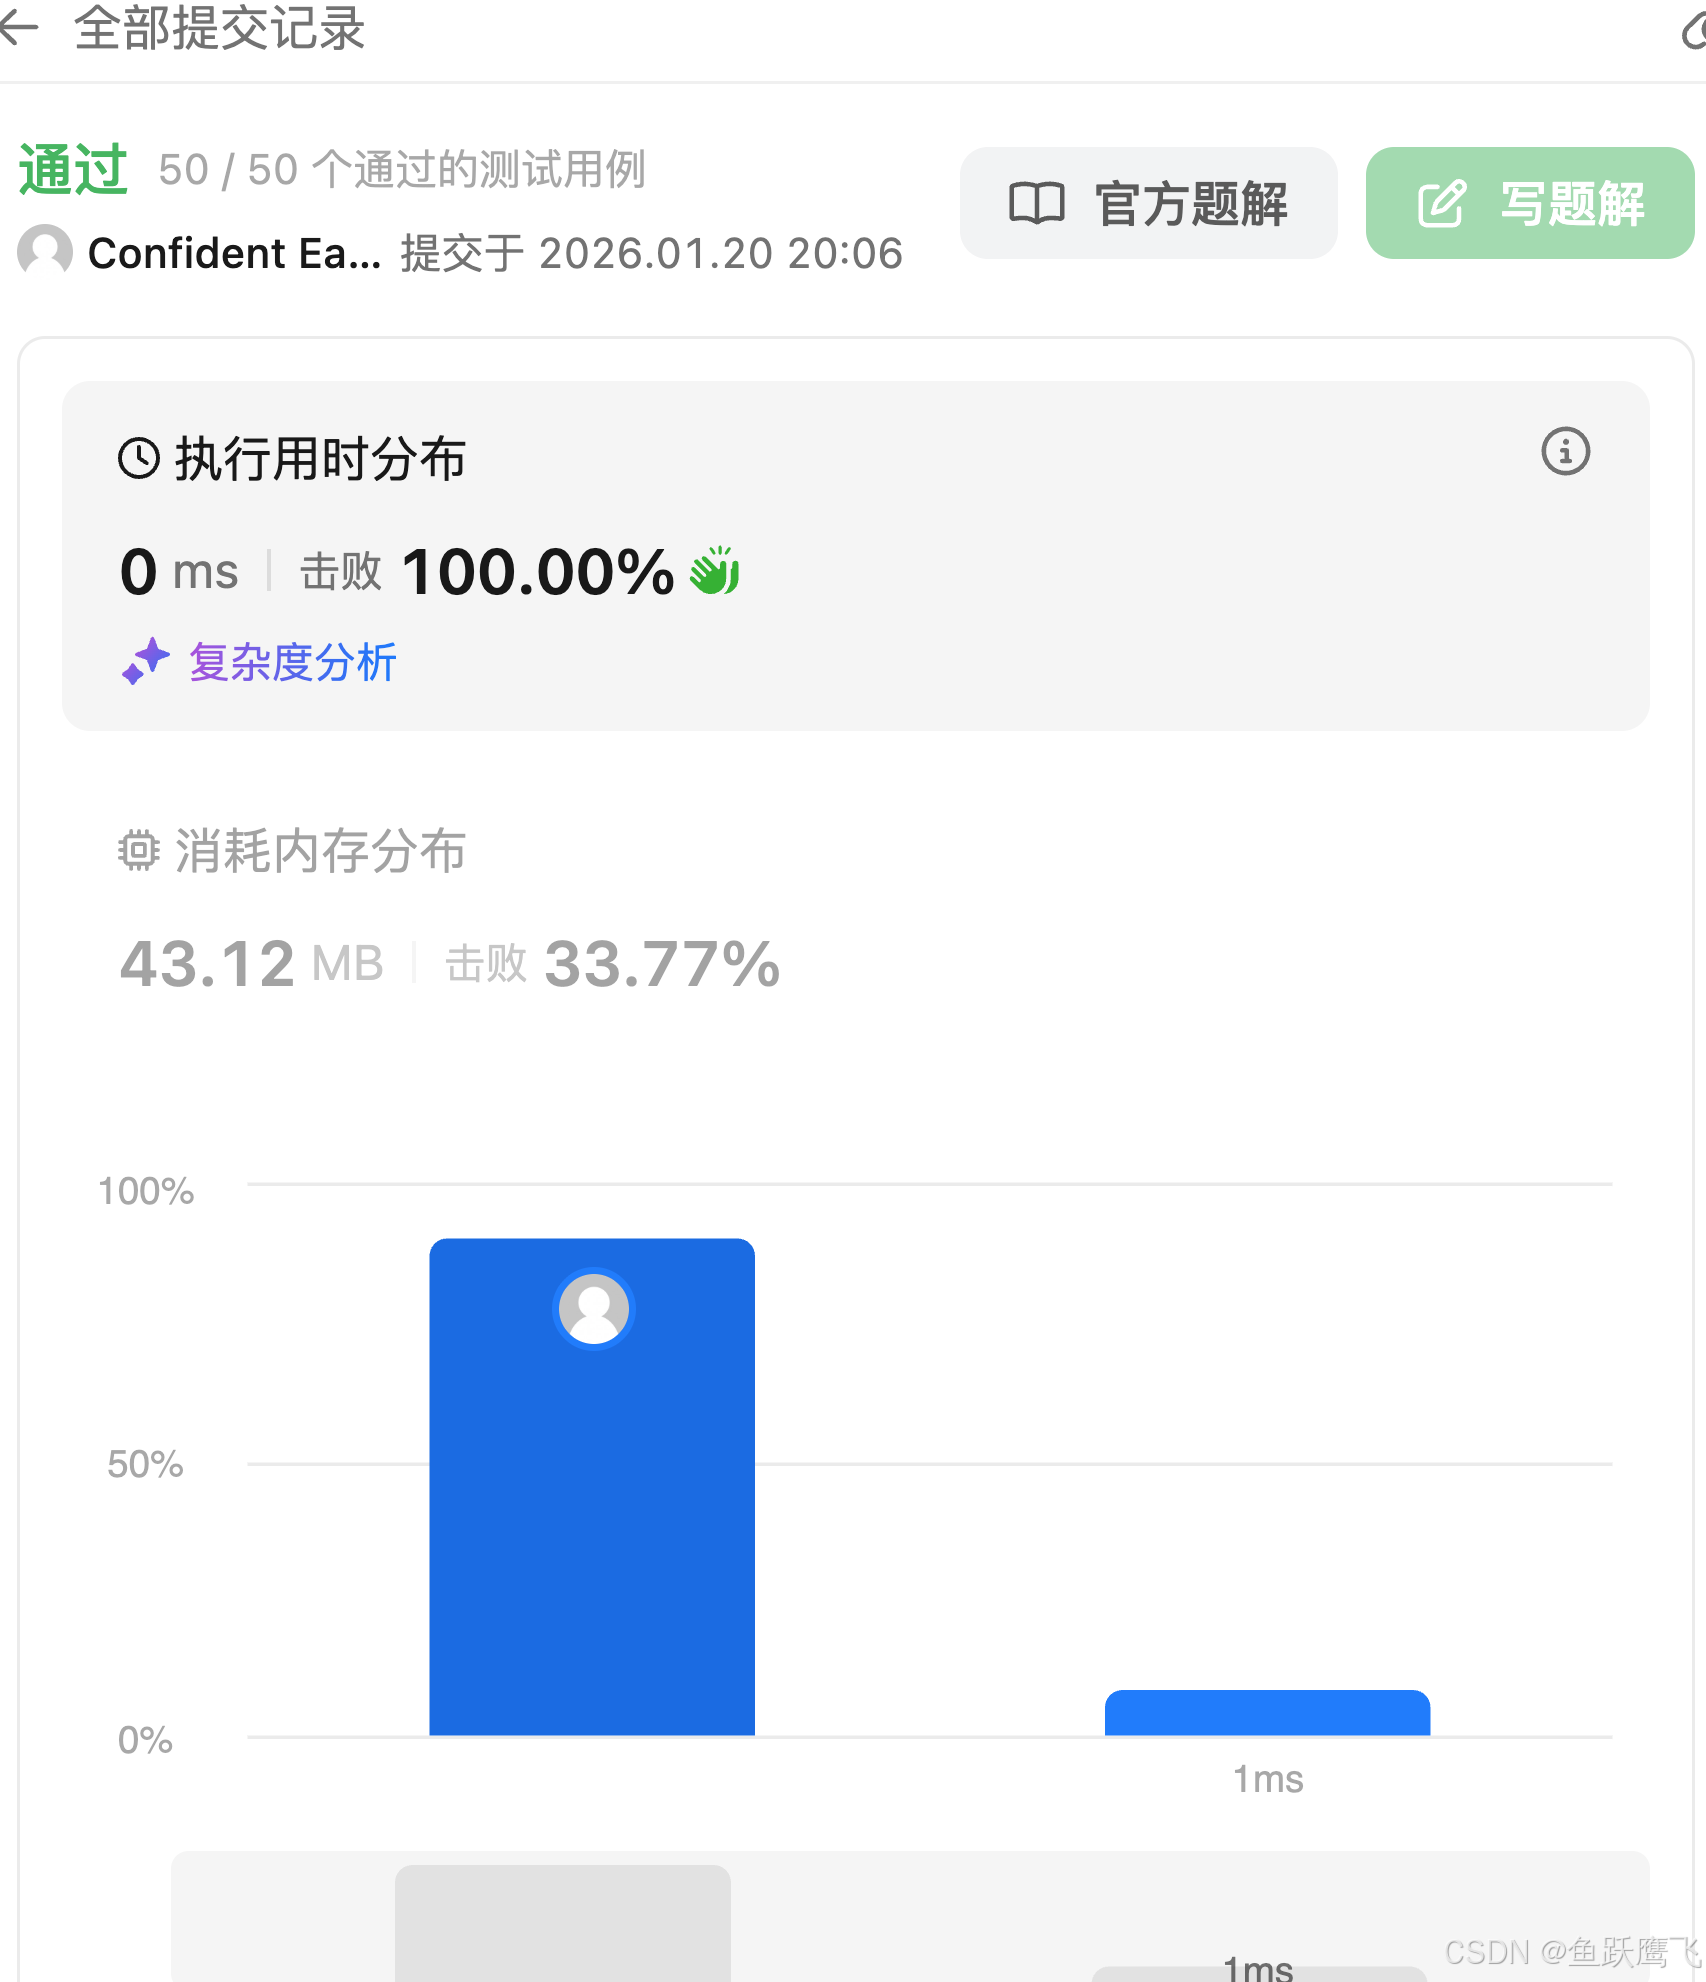Click the chip icon next to 消耗内存分布
The height and width of the screenshot is (1982, 1706).
pyautogui.click(x=138, y=851)
